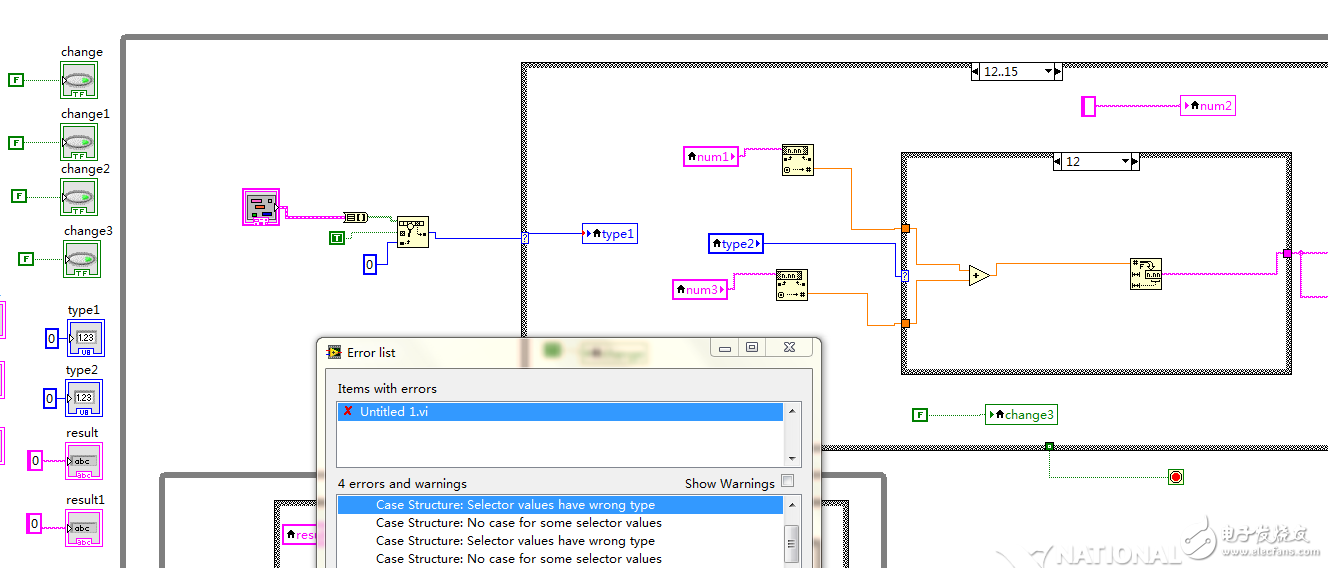Click the red stop loop condition terminal
The image size is (1328, 568).
[x=1176, y=477]
